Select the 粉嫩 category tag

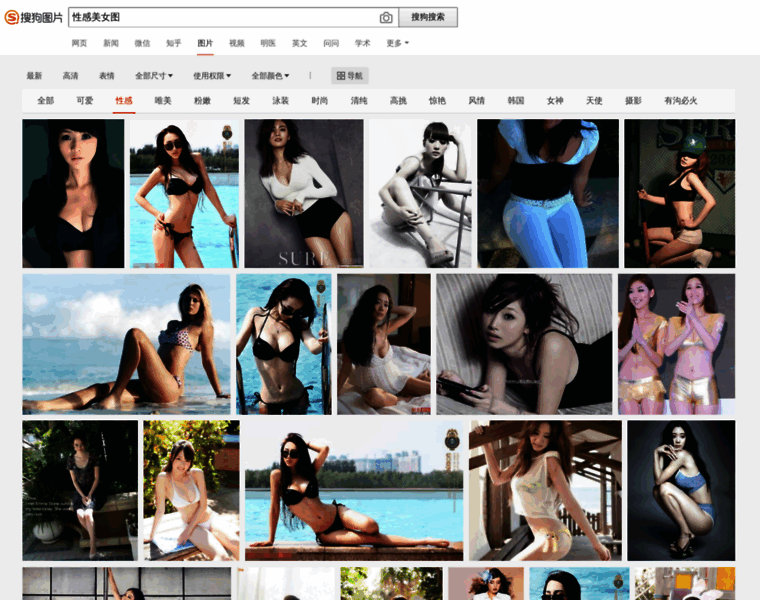202,101
